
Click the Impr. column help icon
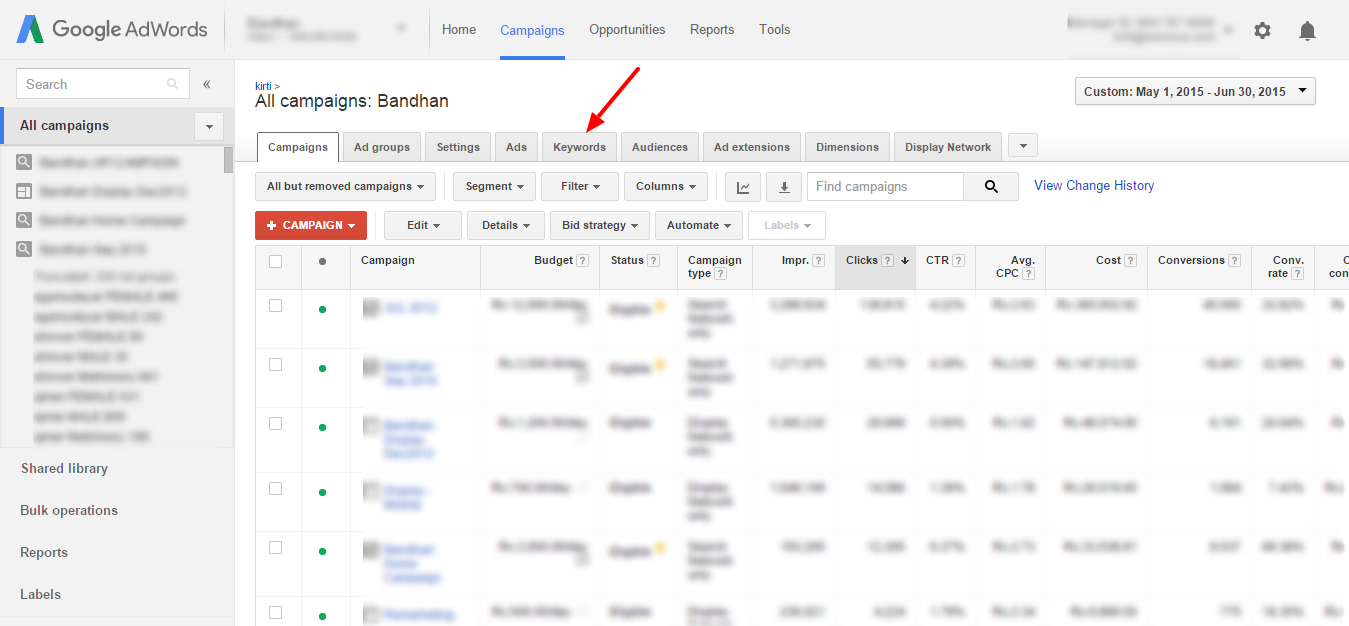tap(818, 261)
